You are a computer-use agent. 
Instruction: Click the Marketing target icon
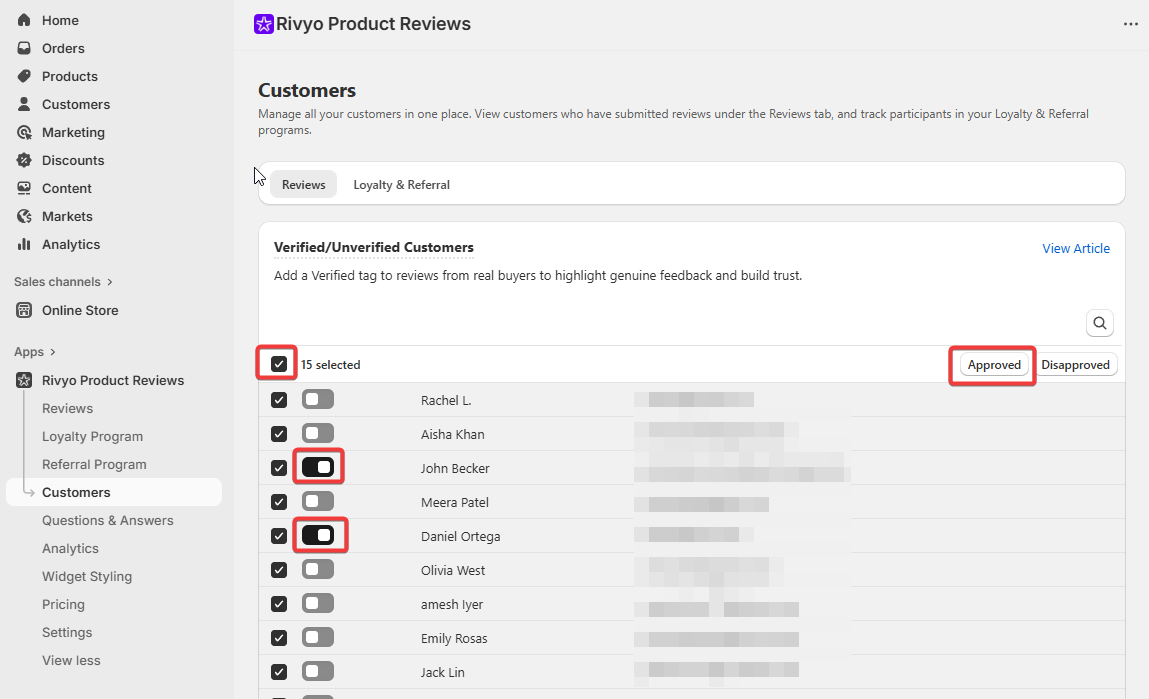tap(24, 133)
